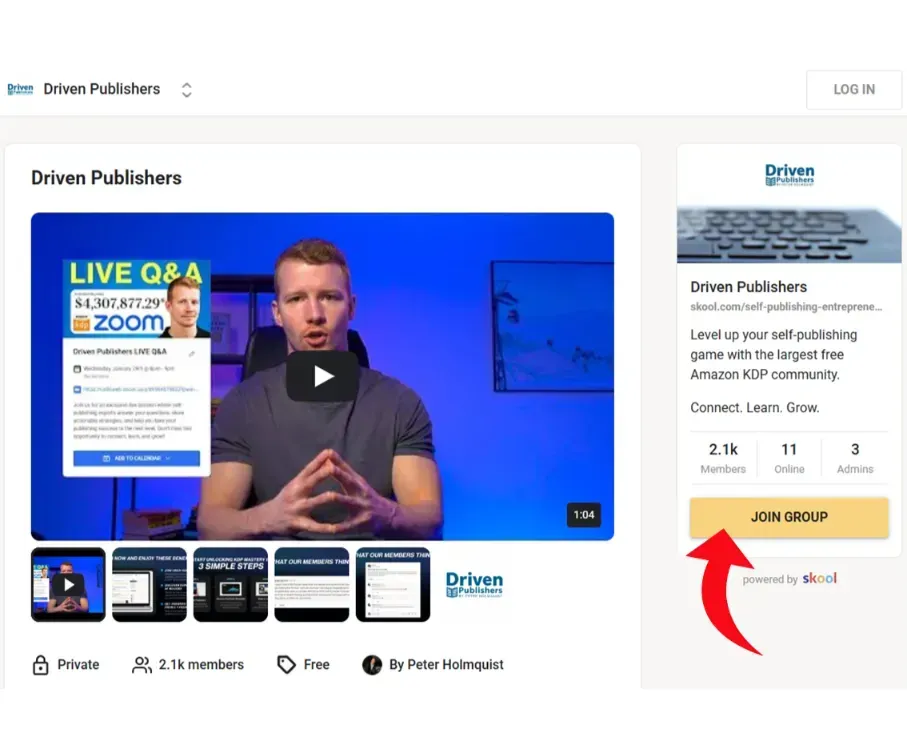
Task: Open the Driven Publishers logo thumbnail in gallery
Action: tap(474, 585)
